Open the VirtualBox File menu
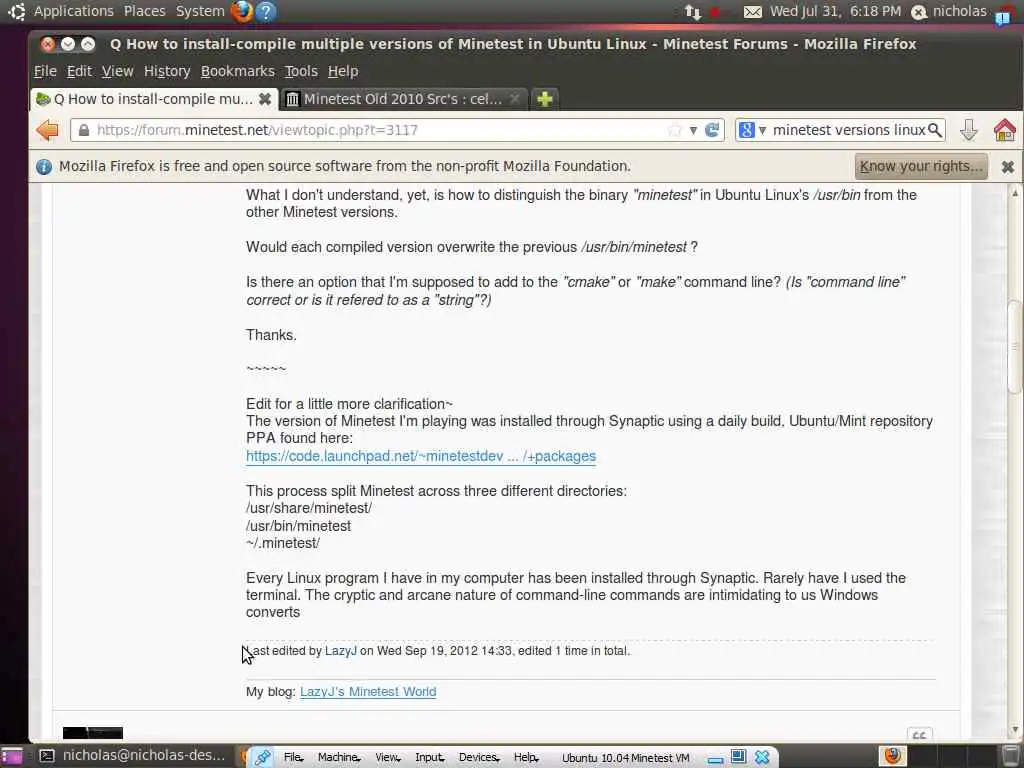1024x768 pixels. (x=294, y=758)
